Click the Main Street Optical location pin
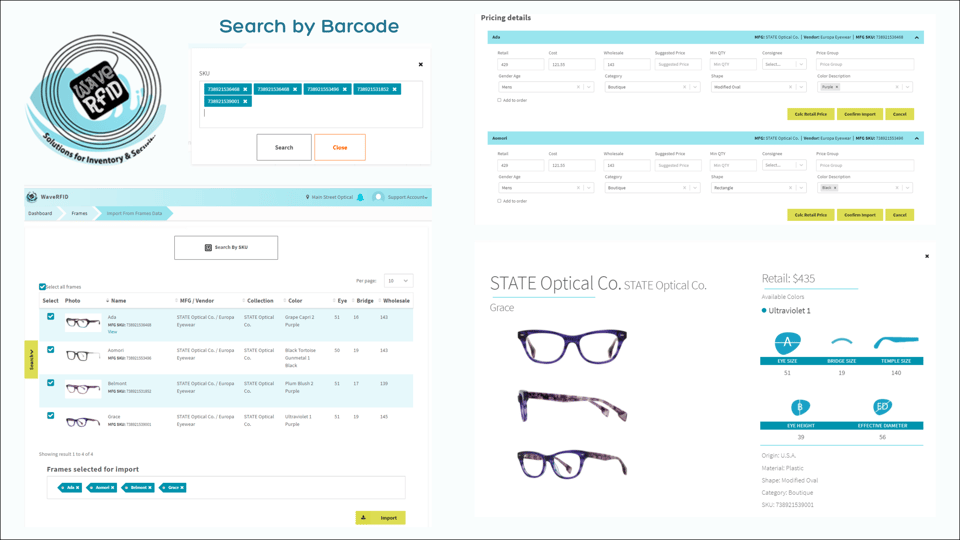The width and height of the screenshot is (960, 540). 307,197
